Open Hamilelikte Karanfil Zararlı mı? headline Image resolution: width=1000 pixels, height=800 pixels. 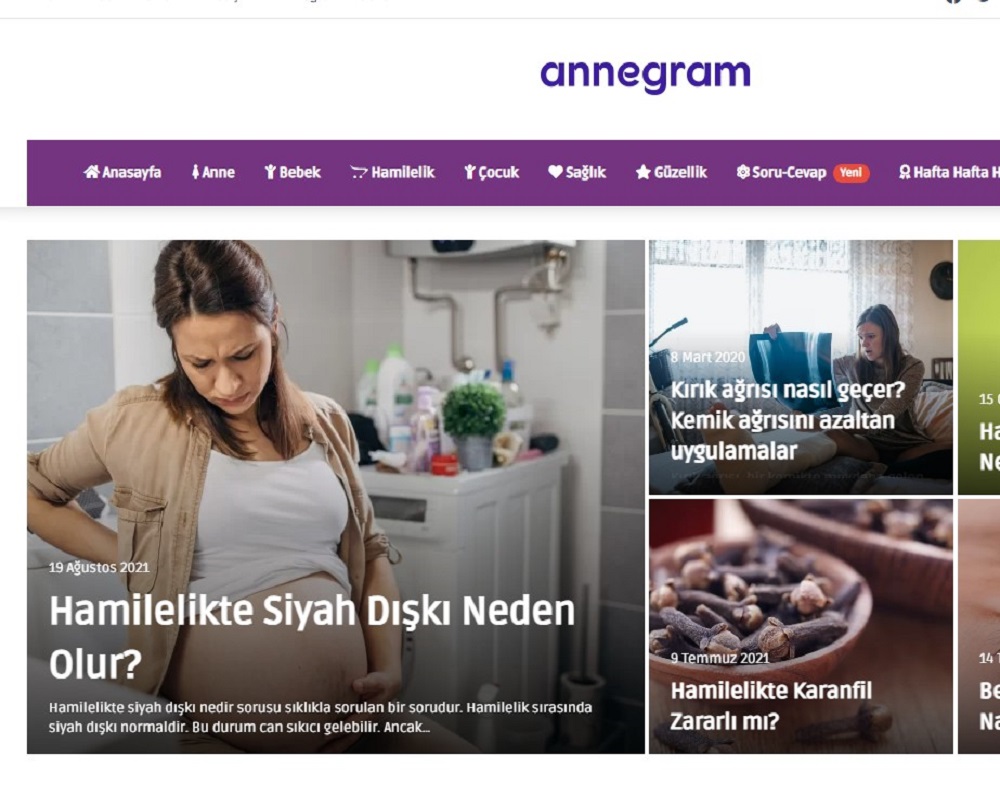(x=771, y=706)
